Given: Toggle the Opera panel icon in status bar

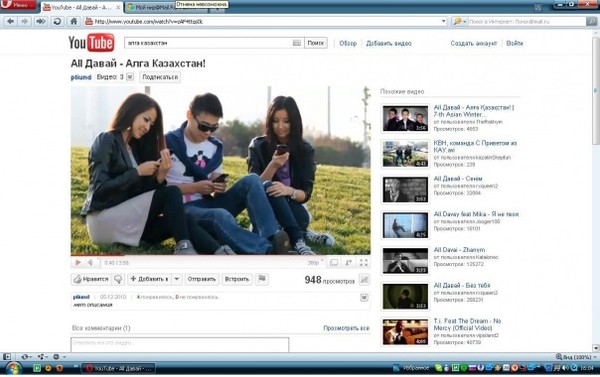Looking at the screenshot, I should [x=7, y=356].
